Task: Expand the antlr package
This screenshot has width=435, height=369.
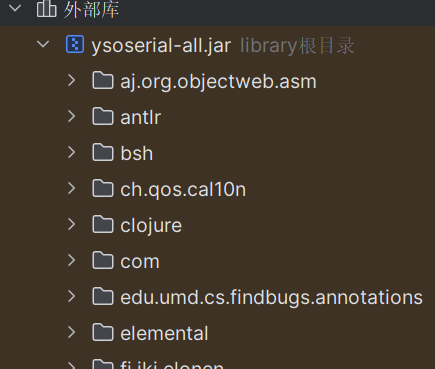Action: pyautogui.click(x=72, y=116)
